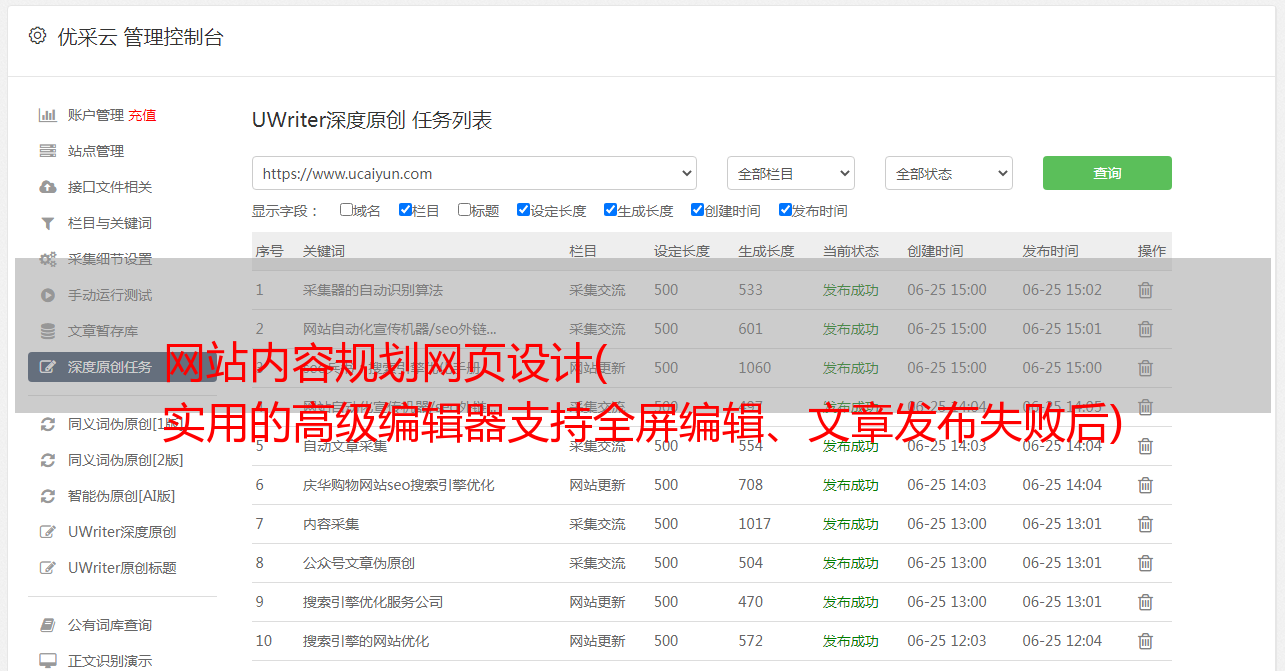The image size is (1285, 671).
Task: Select 智能伪原创[AI版] sidebar item
Action: [x=121, y=496]
